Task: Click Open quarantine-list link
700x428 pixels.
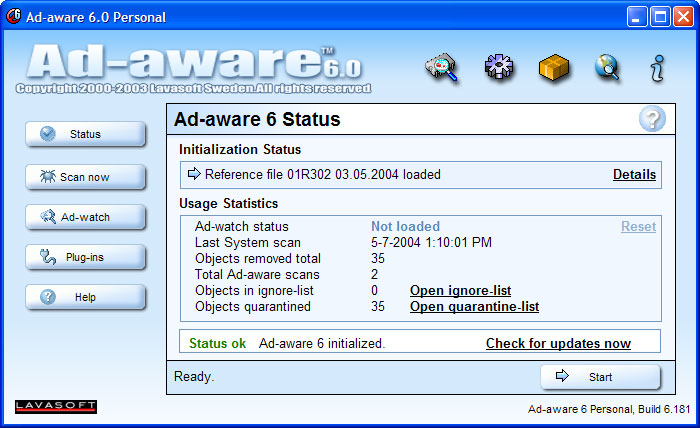Action: 475,307
